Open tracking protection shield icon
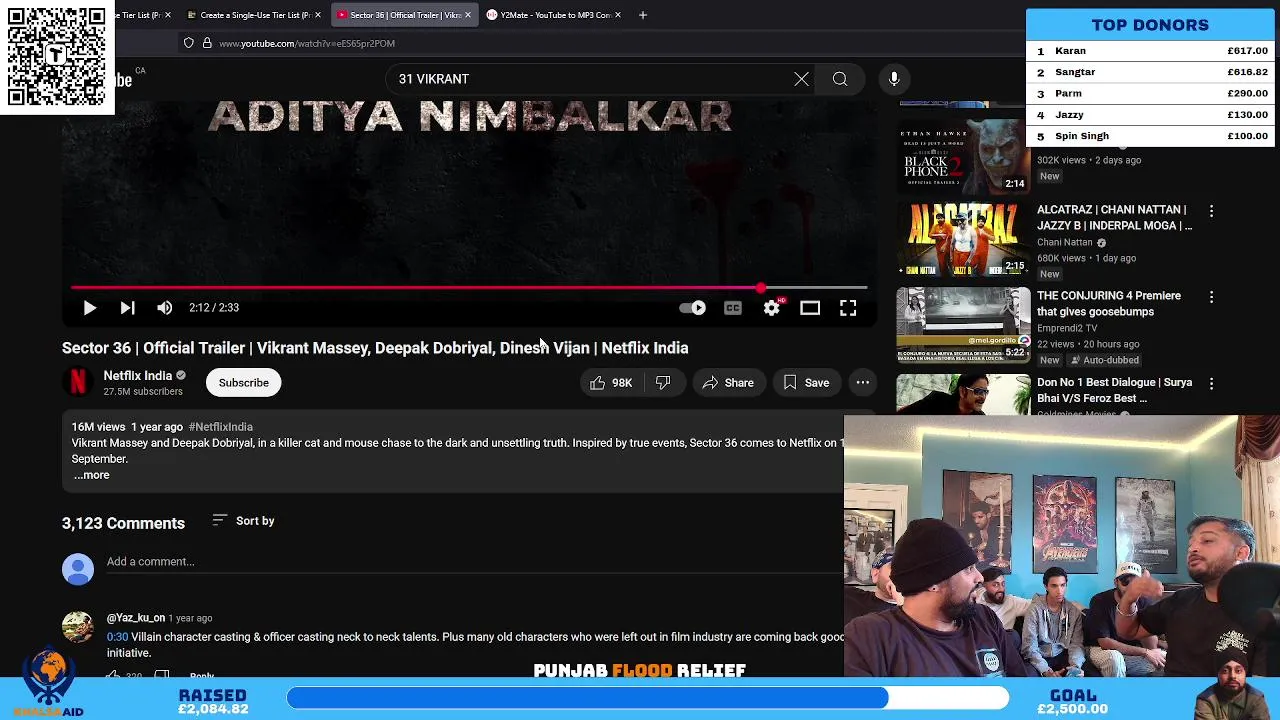This screenshot has width=1280, height=720. [188, 43]
